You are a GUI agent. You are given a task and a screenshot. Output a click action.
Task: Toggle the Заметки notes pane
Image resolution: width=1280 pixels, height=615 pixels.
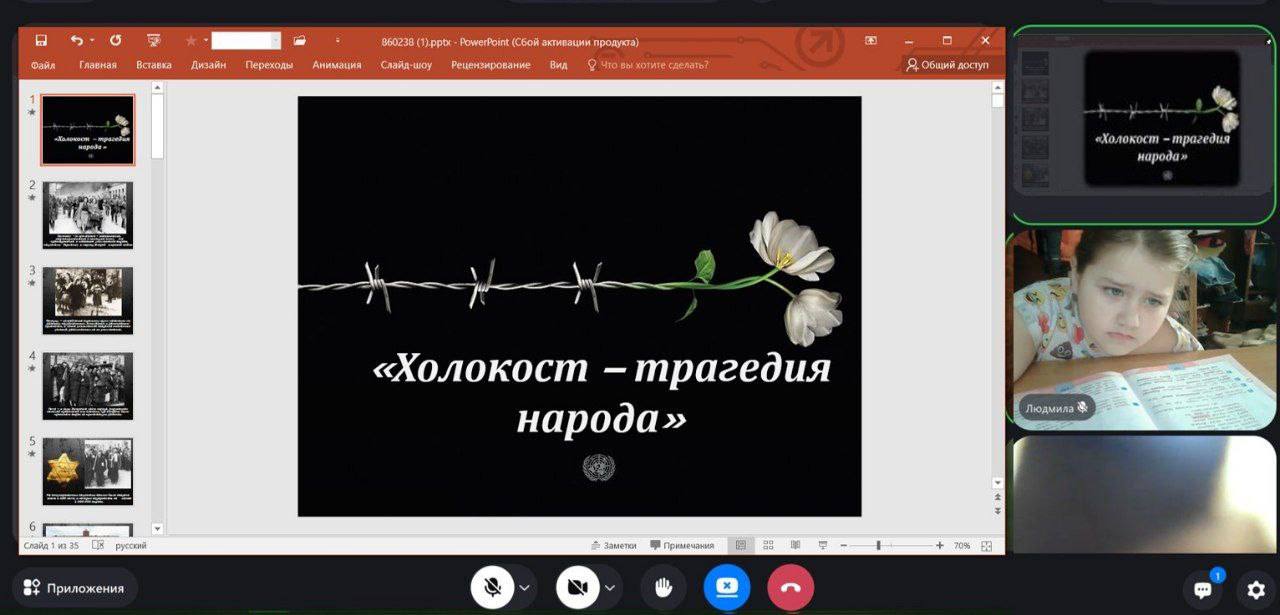point(613,546)
